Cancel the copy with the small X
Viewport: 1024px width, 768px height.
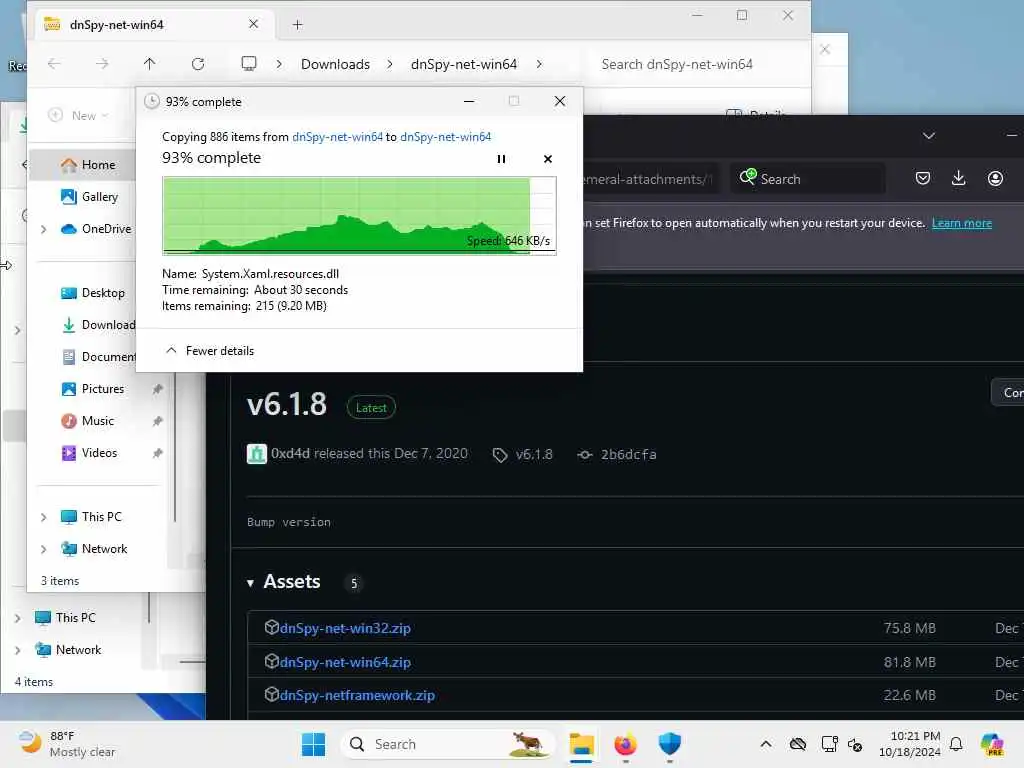(x=547, y=159)
